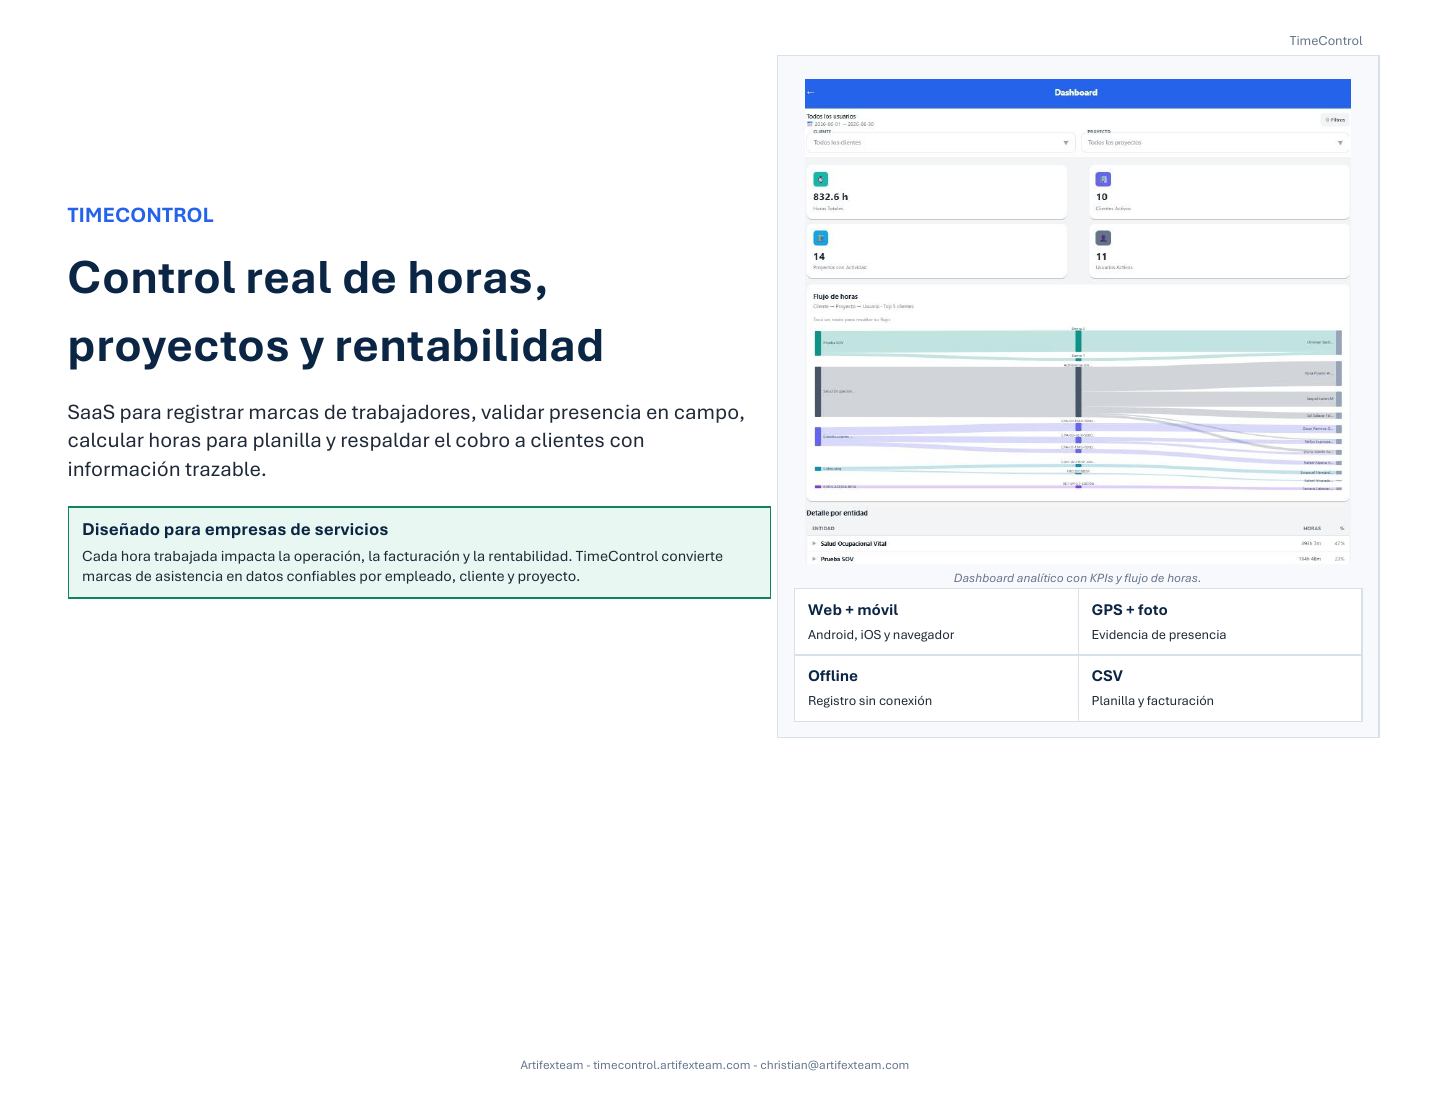Click the footer with timecontrol.artifexteam.com
The width and height of the screenshot is (1430, 1105).
coord(714,1065)
